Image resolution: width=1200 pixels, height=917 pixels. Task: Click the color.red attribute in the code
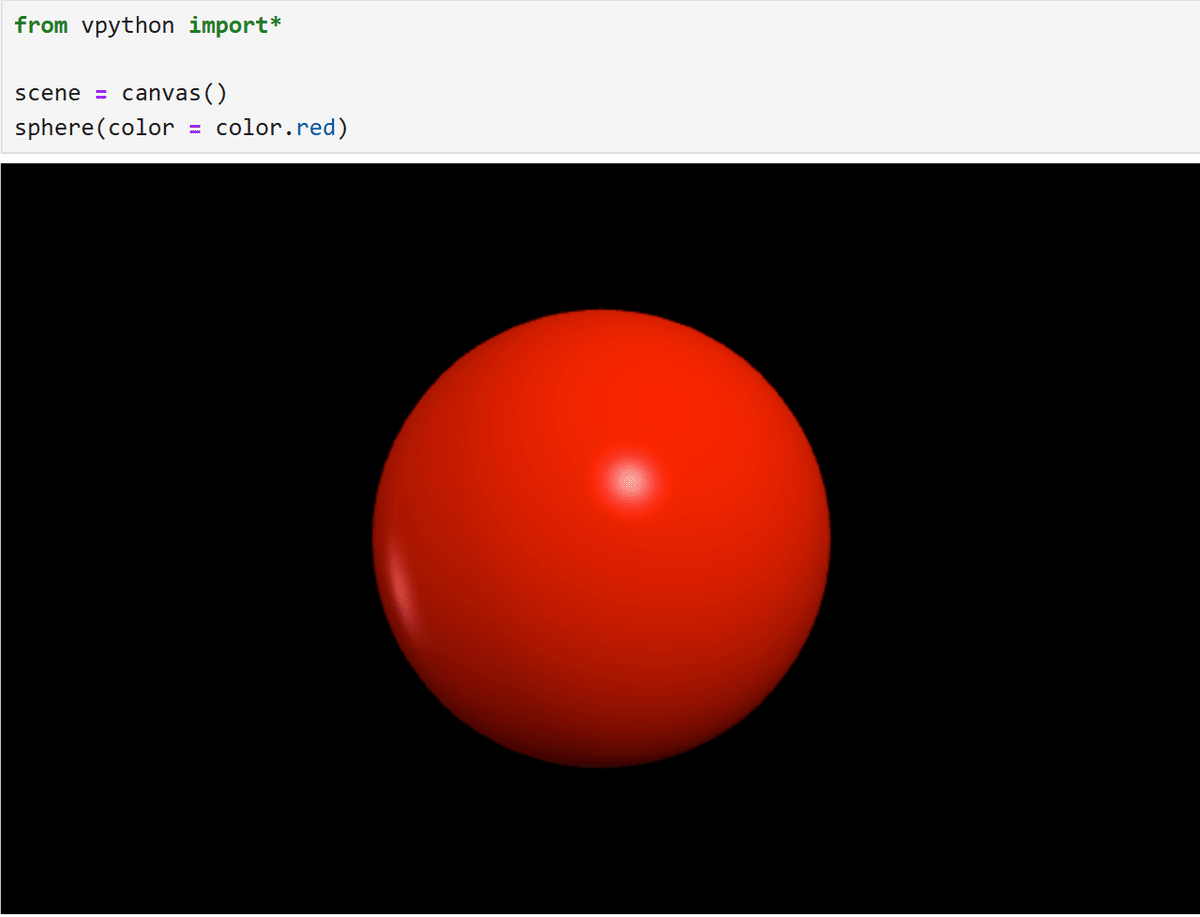click(x=275, y=127)
